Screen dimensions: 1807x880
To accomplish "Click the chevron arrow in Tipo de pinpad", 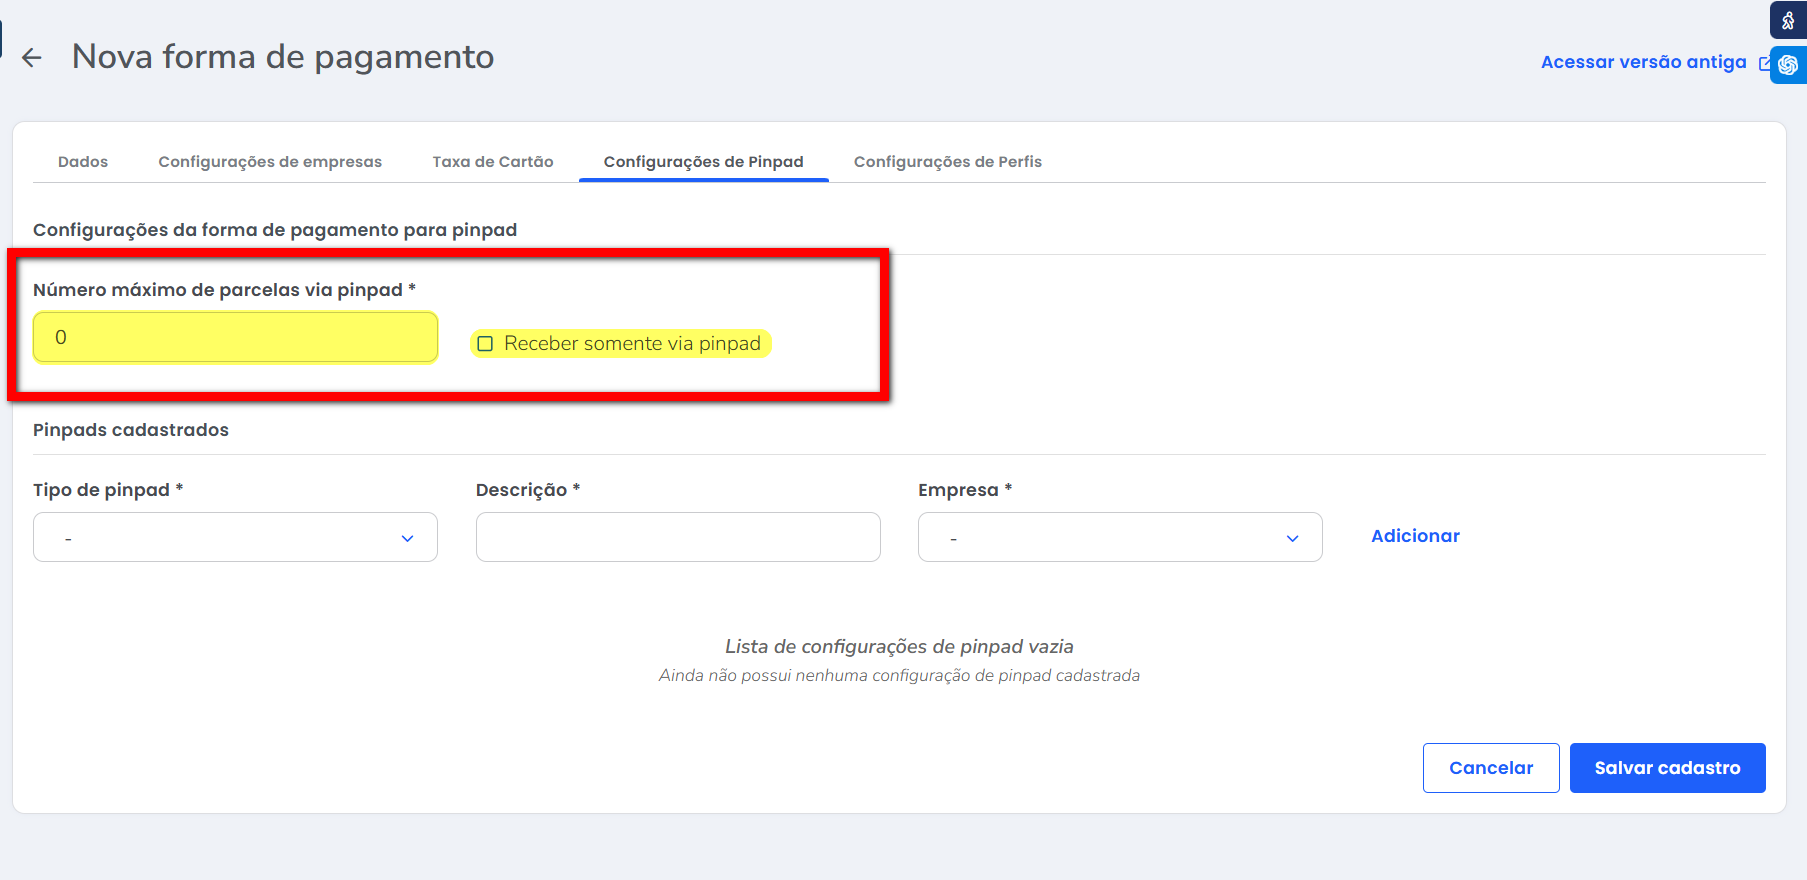I will click(x=407, y=538).
